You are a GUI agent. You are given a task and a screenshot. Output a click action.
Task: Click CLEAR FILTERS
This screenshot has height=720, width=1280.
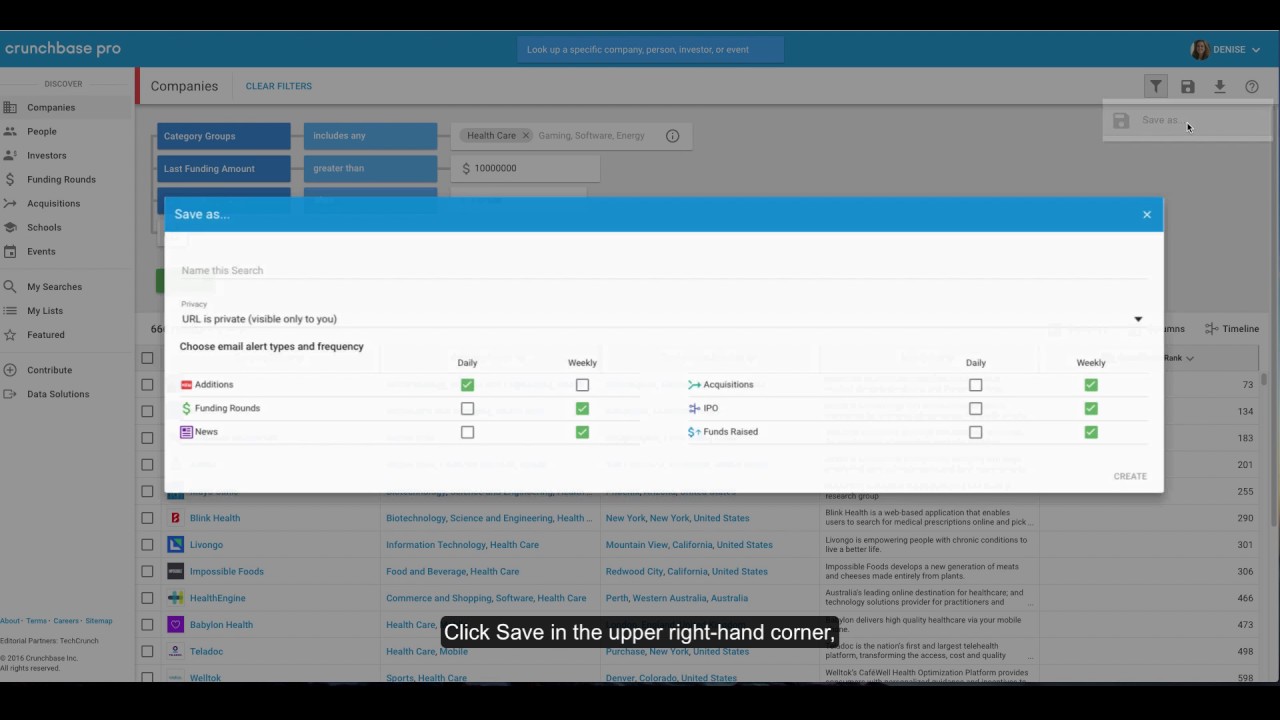(279, 86)
